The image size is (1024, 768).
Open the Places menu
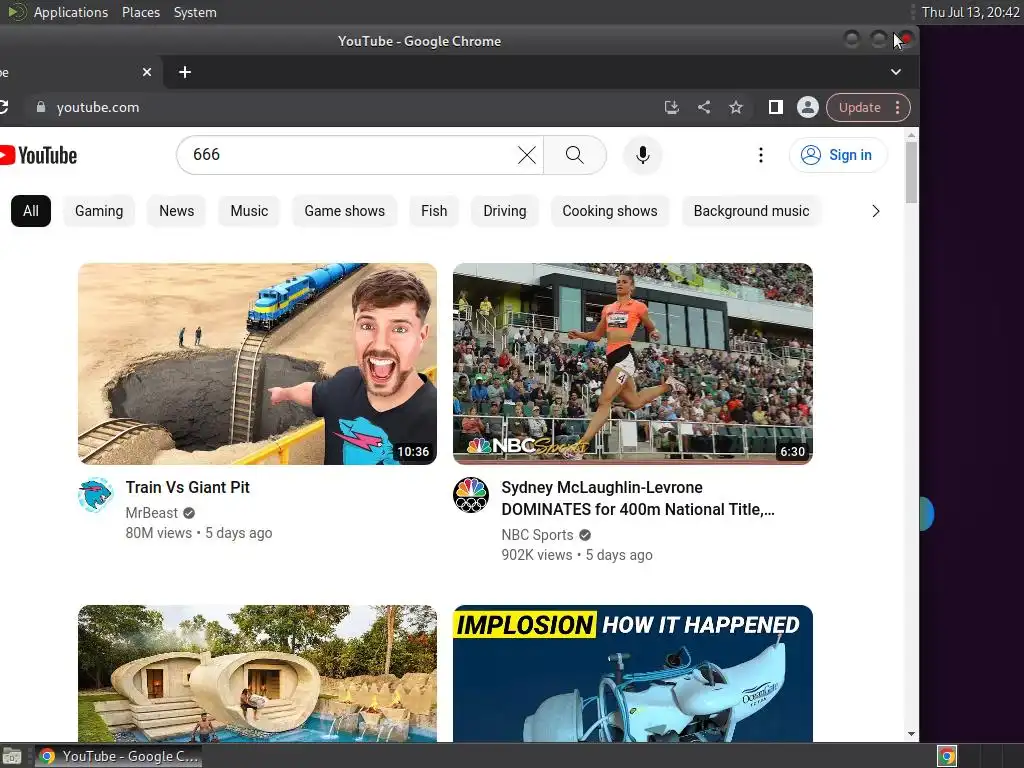pos(140,12)
